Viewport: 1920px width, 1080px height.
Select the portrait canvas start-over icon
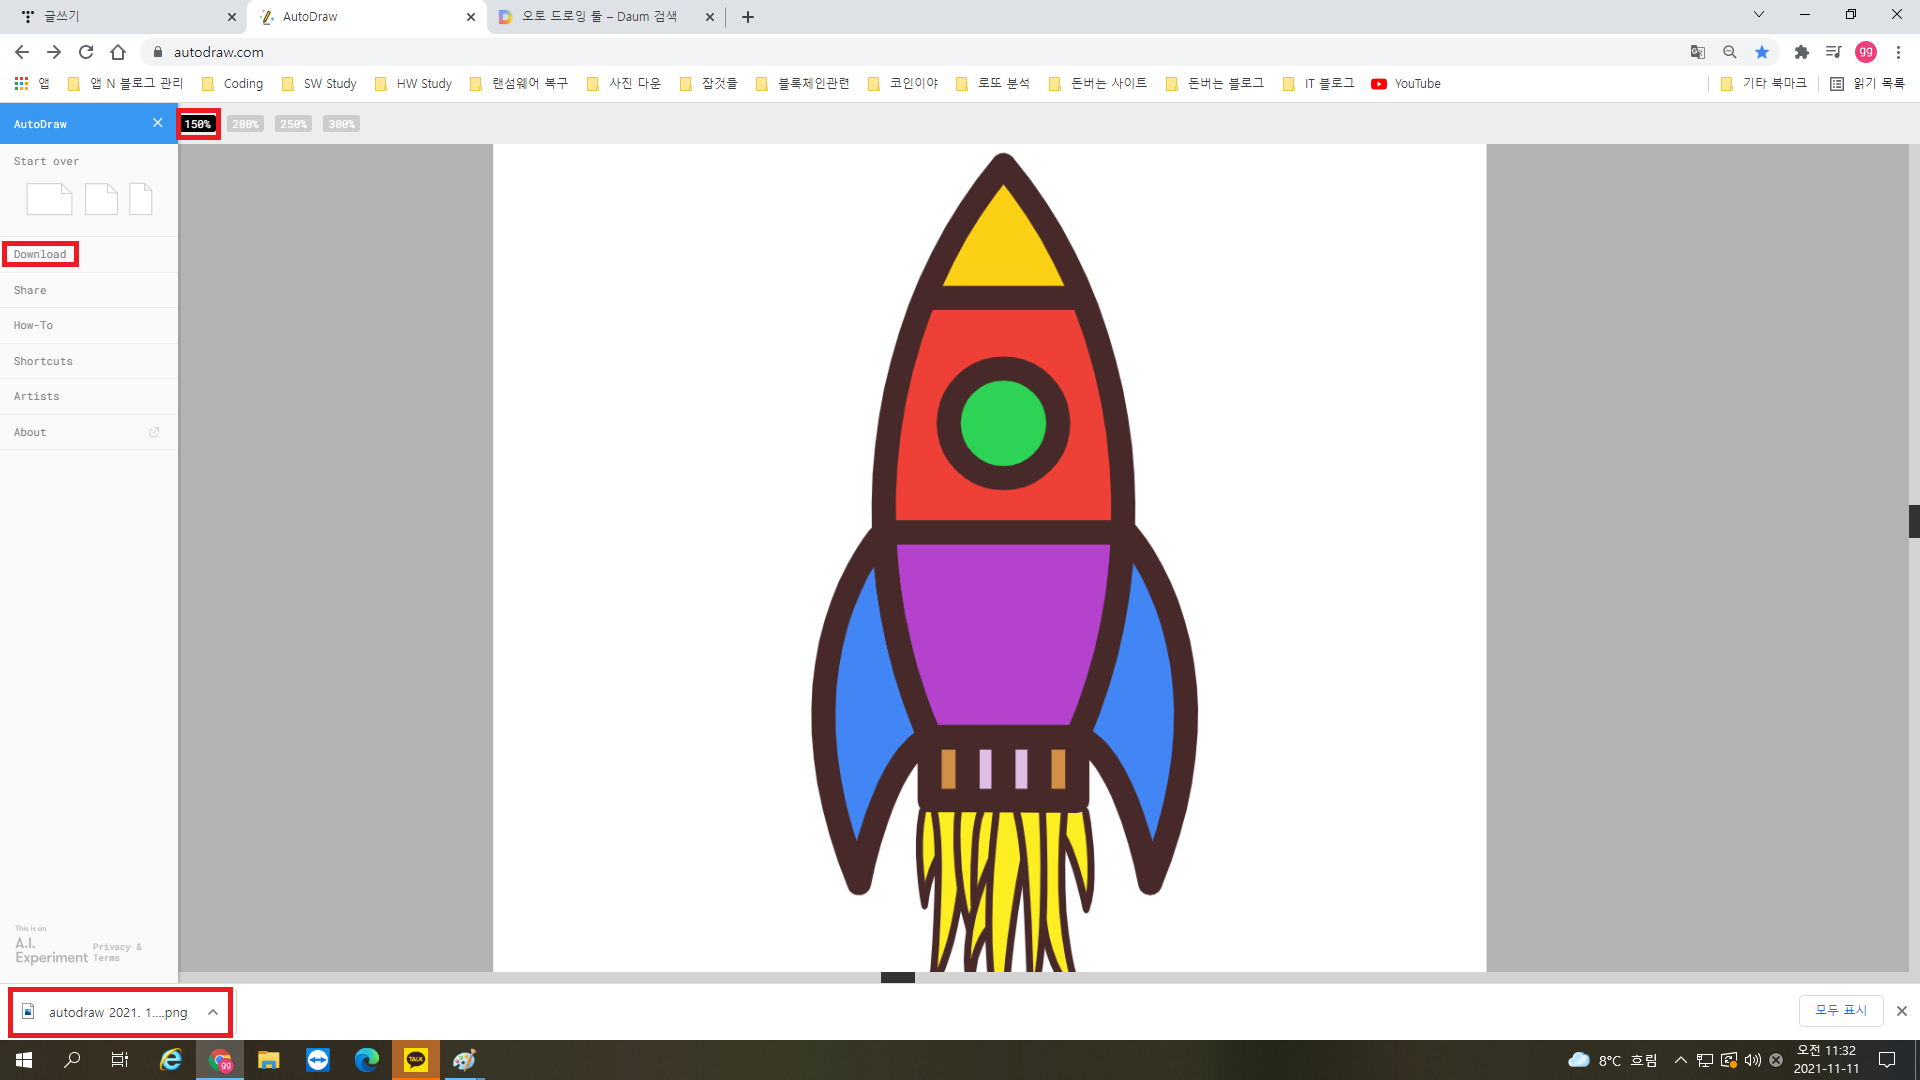click(x=141, y=199)
